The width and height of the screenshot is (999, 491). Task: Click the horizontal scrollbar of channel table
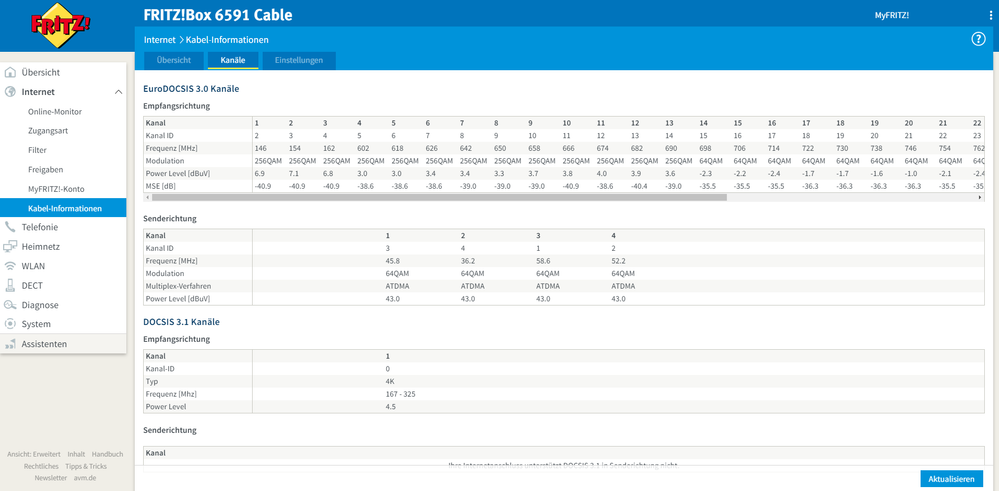(440, 198)
